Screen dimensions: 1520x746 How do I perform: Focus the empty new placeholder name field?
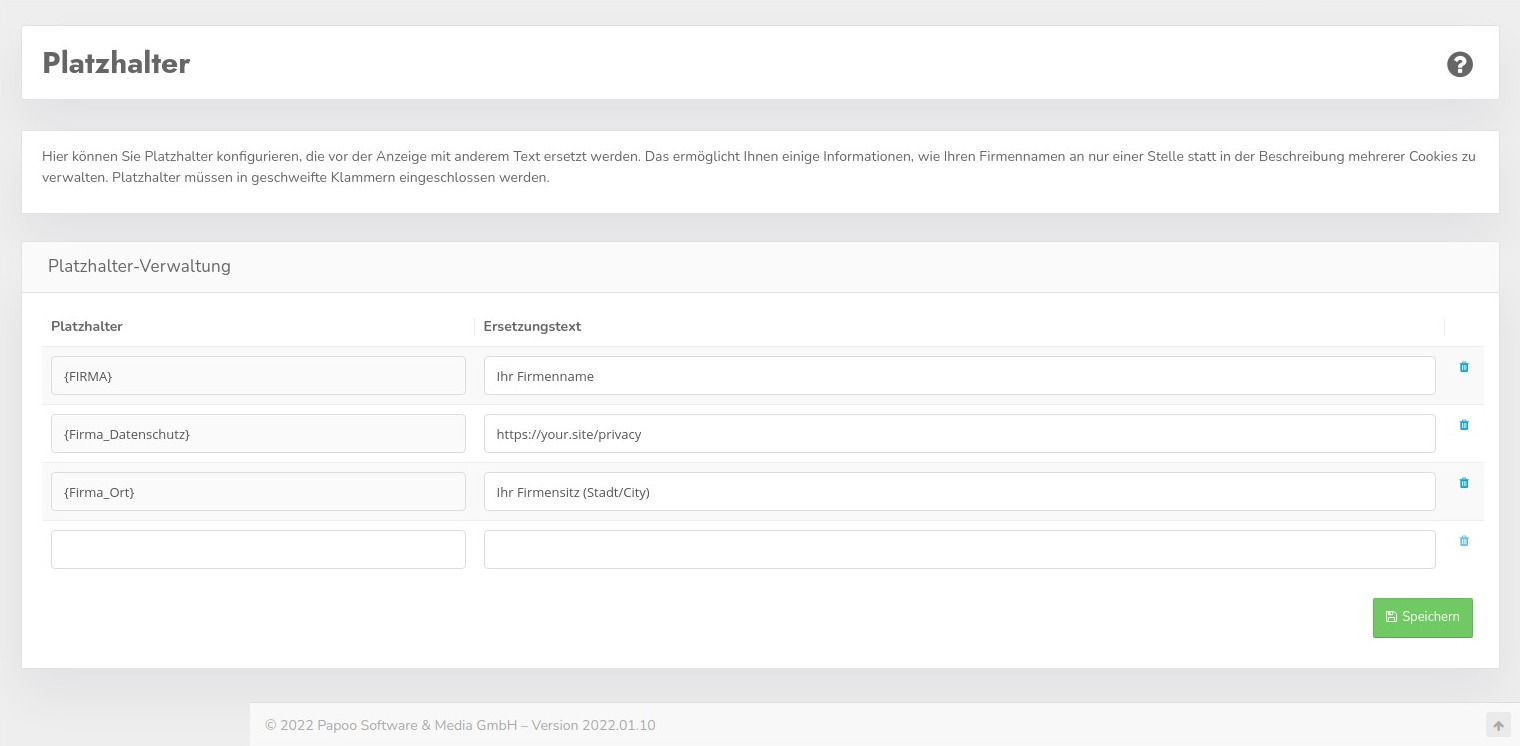point(258,550)
